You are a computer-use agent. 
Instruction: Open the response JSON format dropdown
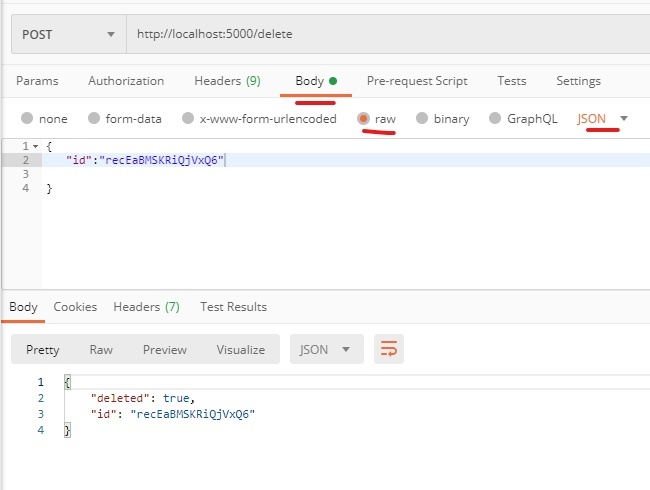pos(326,349)
